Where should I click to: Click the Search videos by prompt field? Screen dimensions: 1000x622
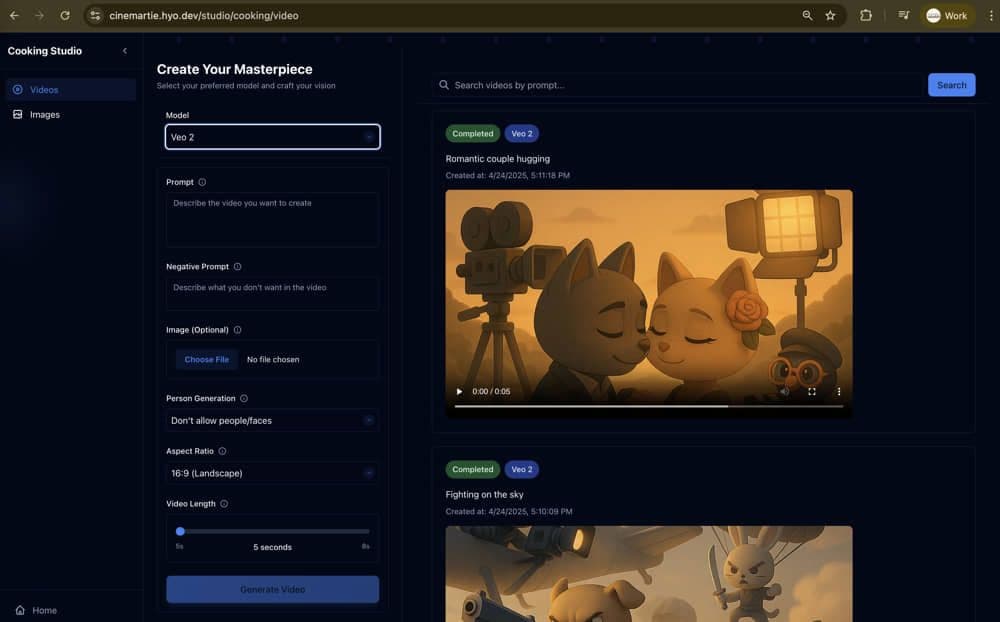click(x=680, y=85)
